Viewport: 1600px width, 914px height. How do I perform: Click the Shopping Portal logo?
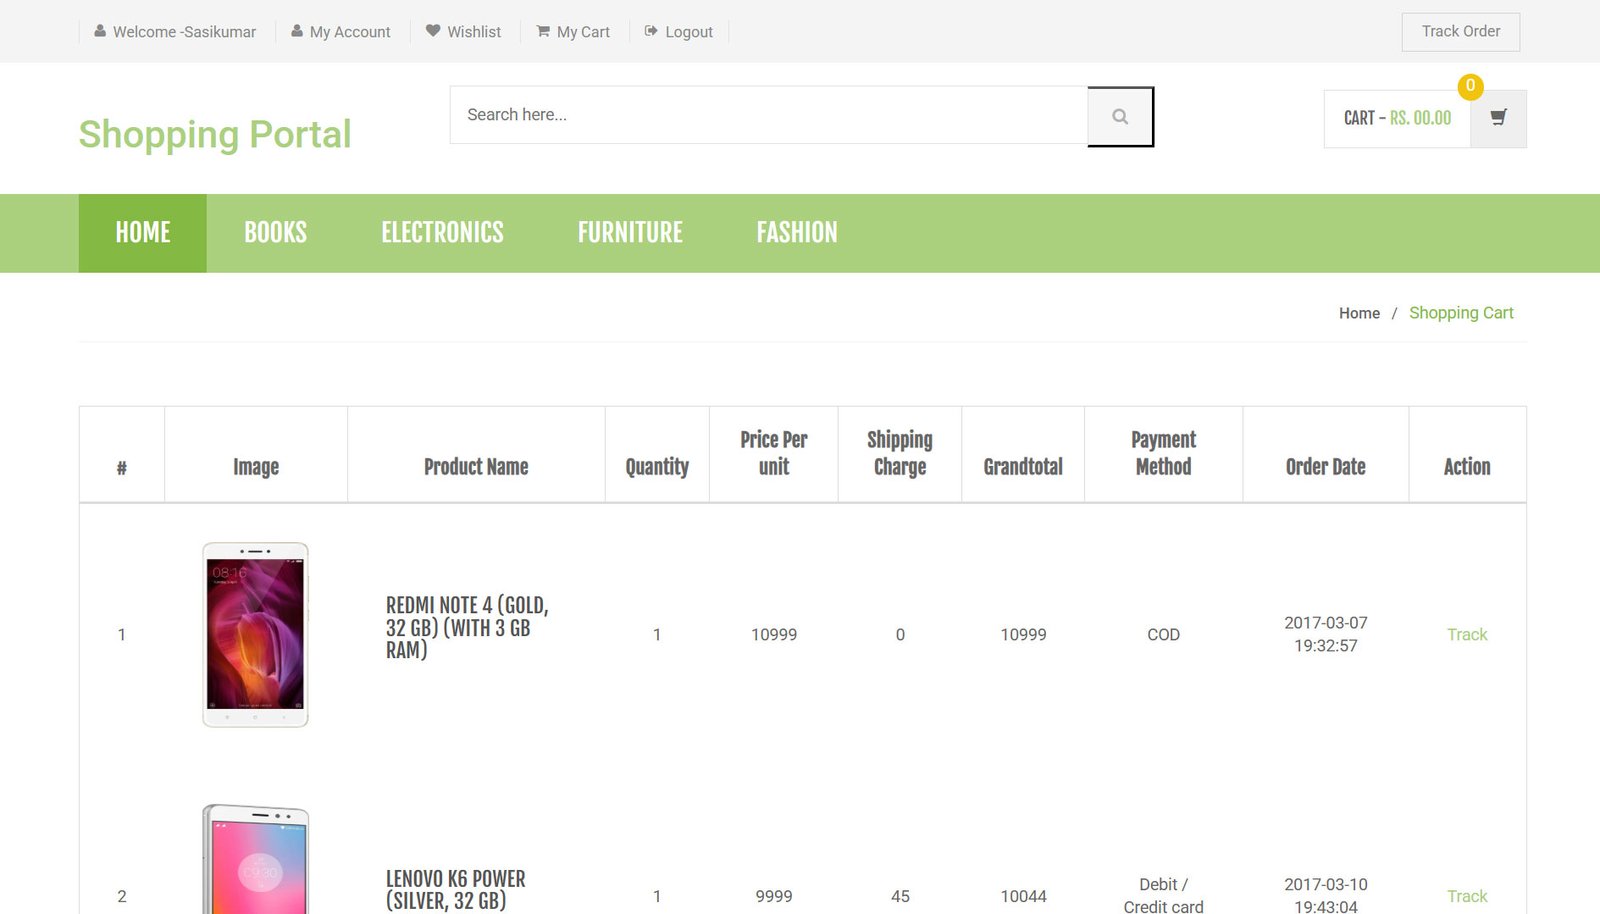215,134
